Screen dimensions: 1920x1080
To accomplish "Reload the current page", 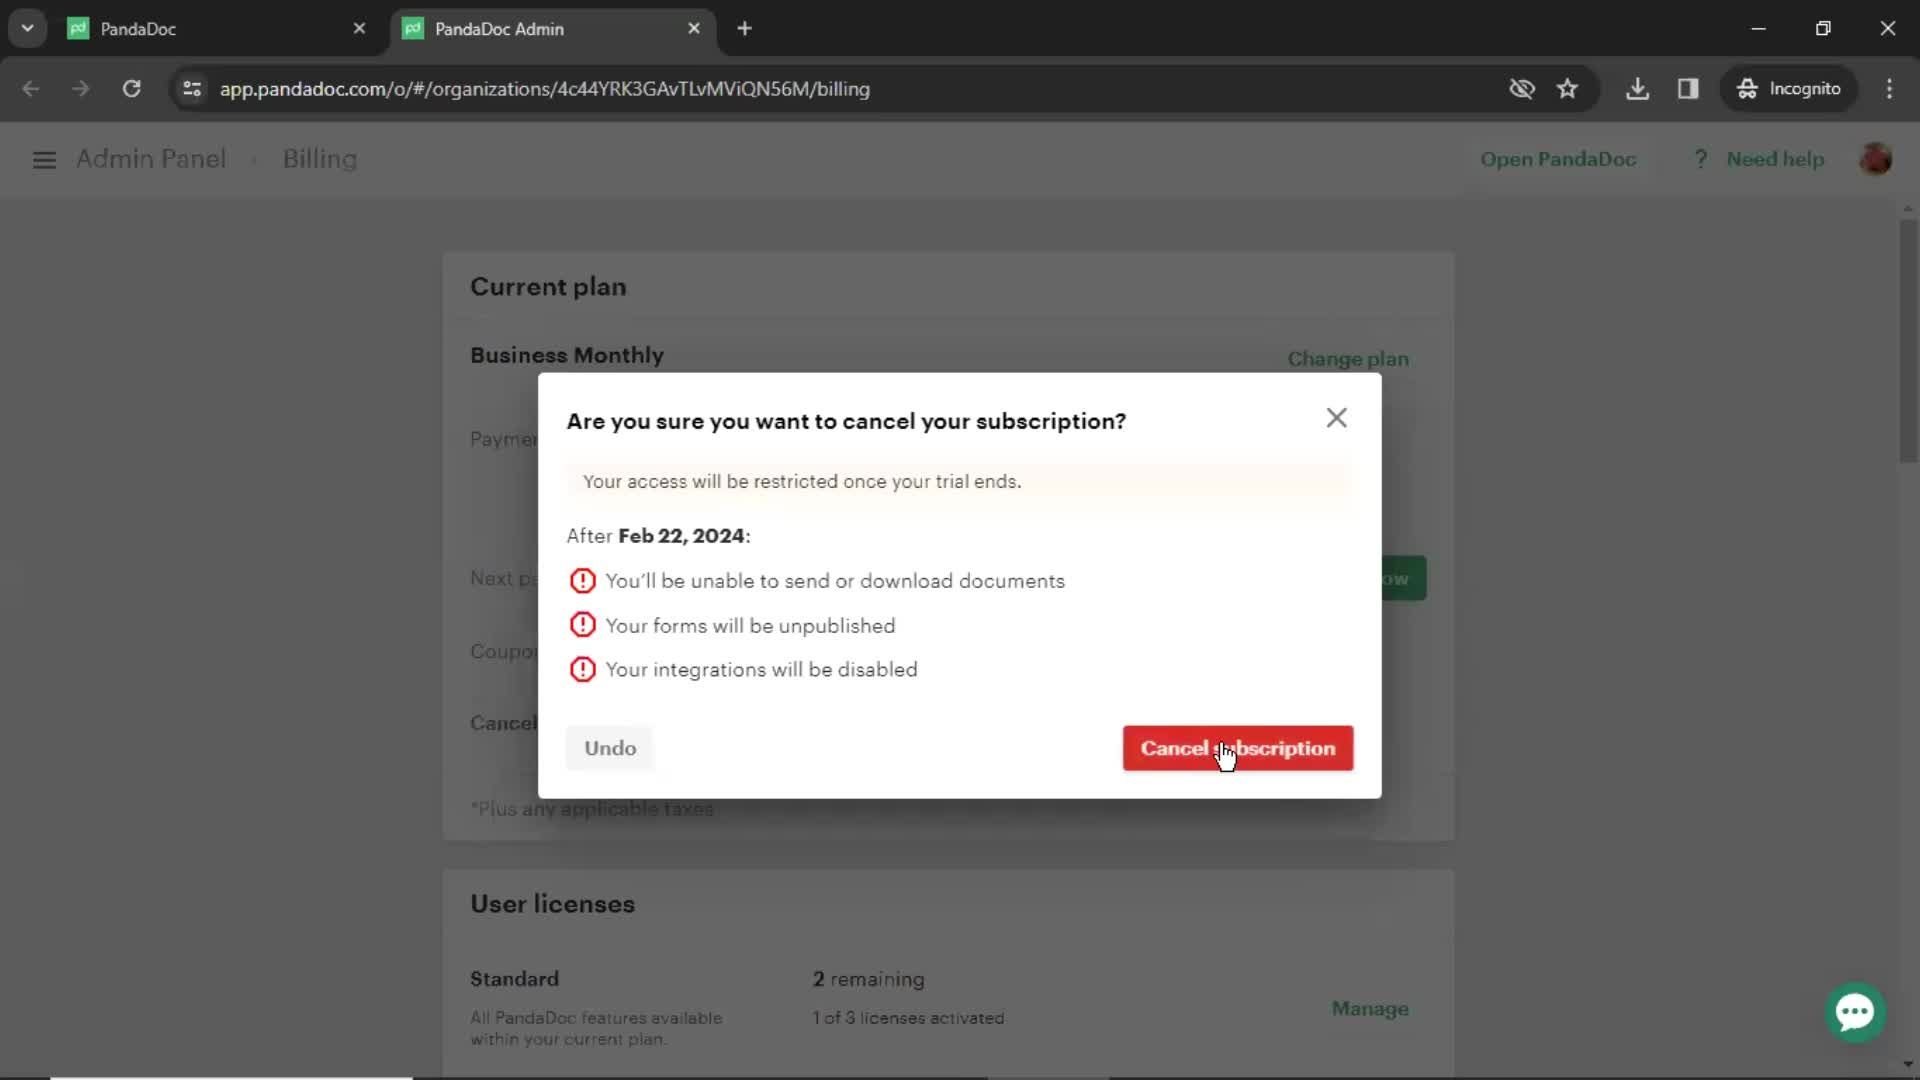I will click(x=132, y=89).
